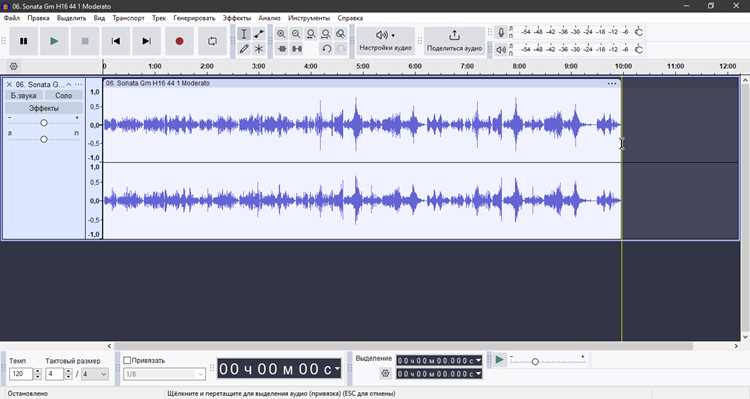Click the Pause button in transport toolbar
This screenshot has width=750, height=399.
tap(23, 41)
